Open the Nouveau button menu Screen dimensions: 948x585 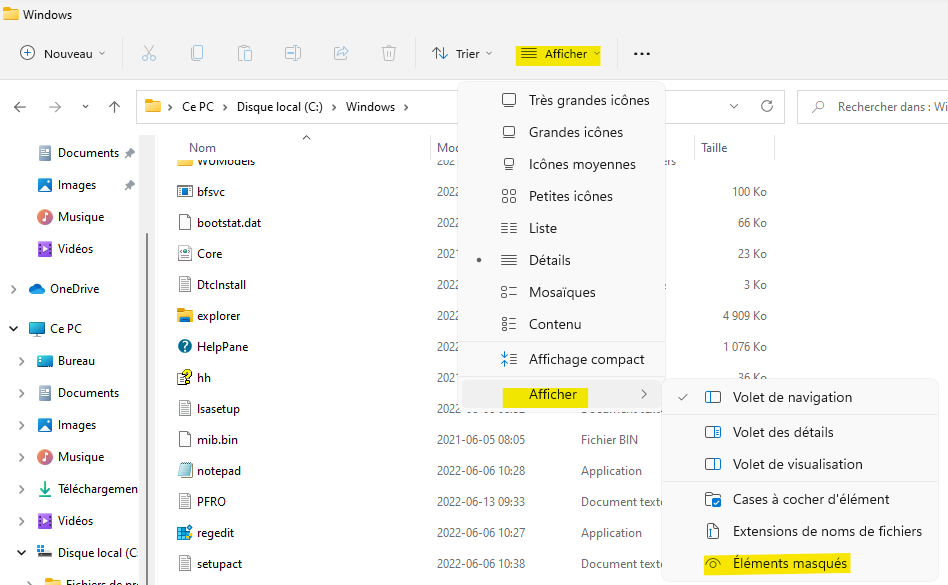click(x=63, y=54)
